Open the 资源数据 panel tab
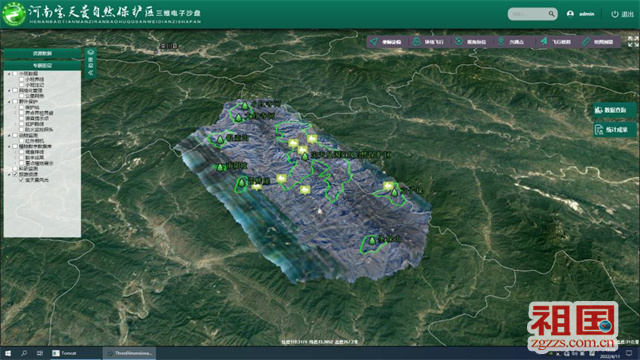 (x=42, y=53)
